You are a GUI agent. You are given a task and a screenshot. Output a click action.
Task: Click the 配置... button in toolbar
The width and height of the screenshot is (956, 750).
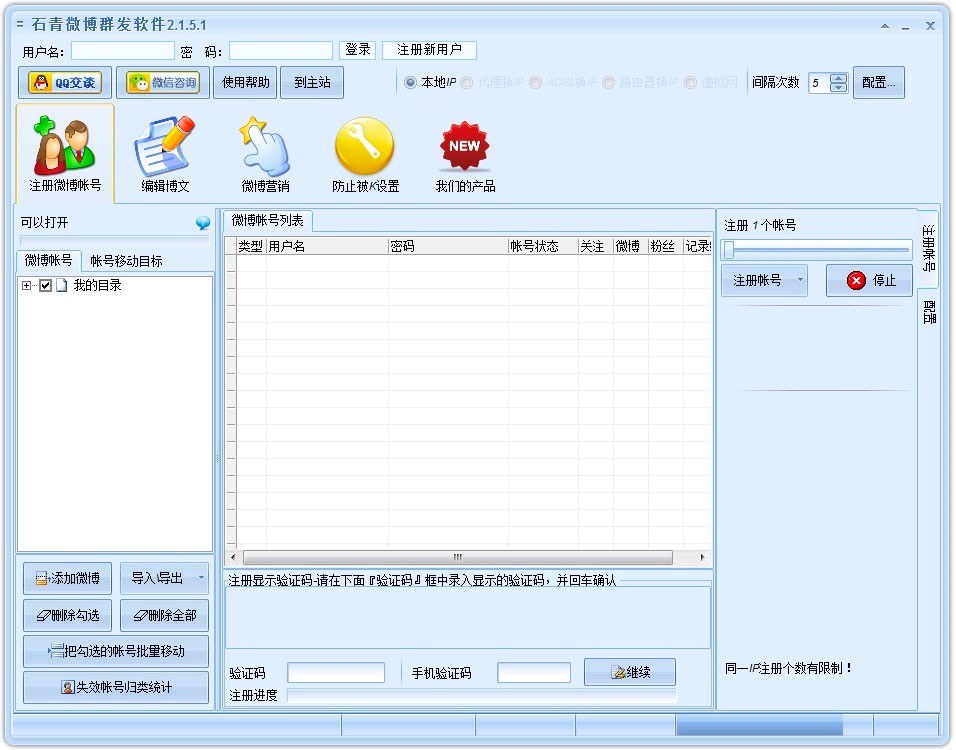coord(879,82)
